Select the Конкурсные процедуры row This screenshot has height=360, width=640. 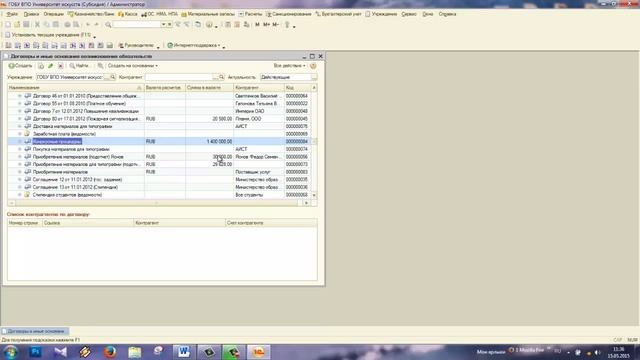(x=159, y=141)
